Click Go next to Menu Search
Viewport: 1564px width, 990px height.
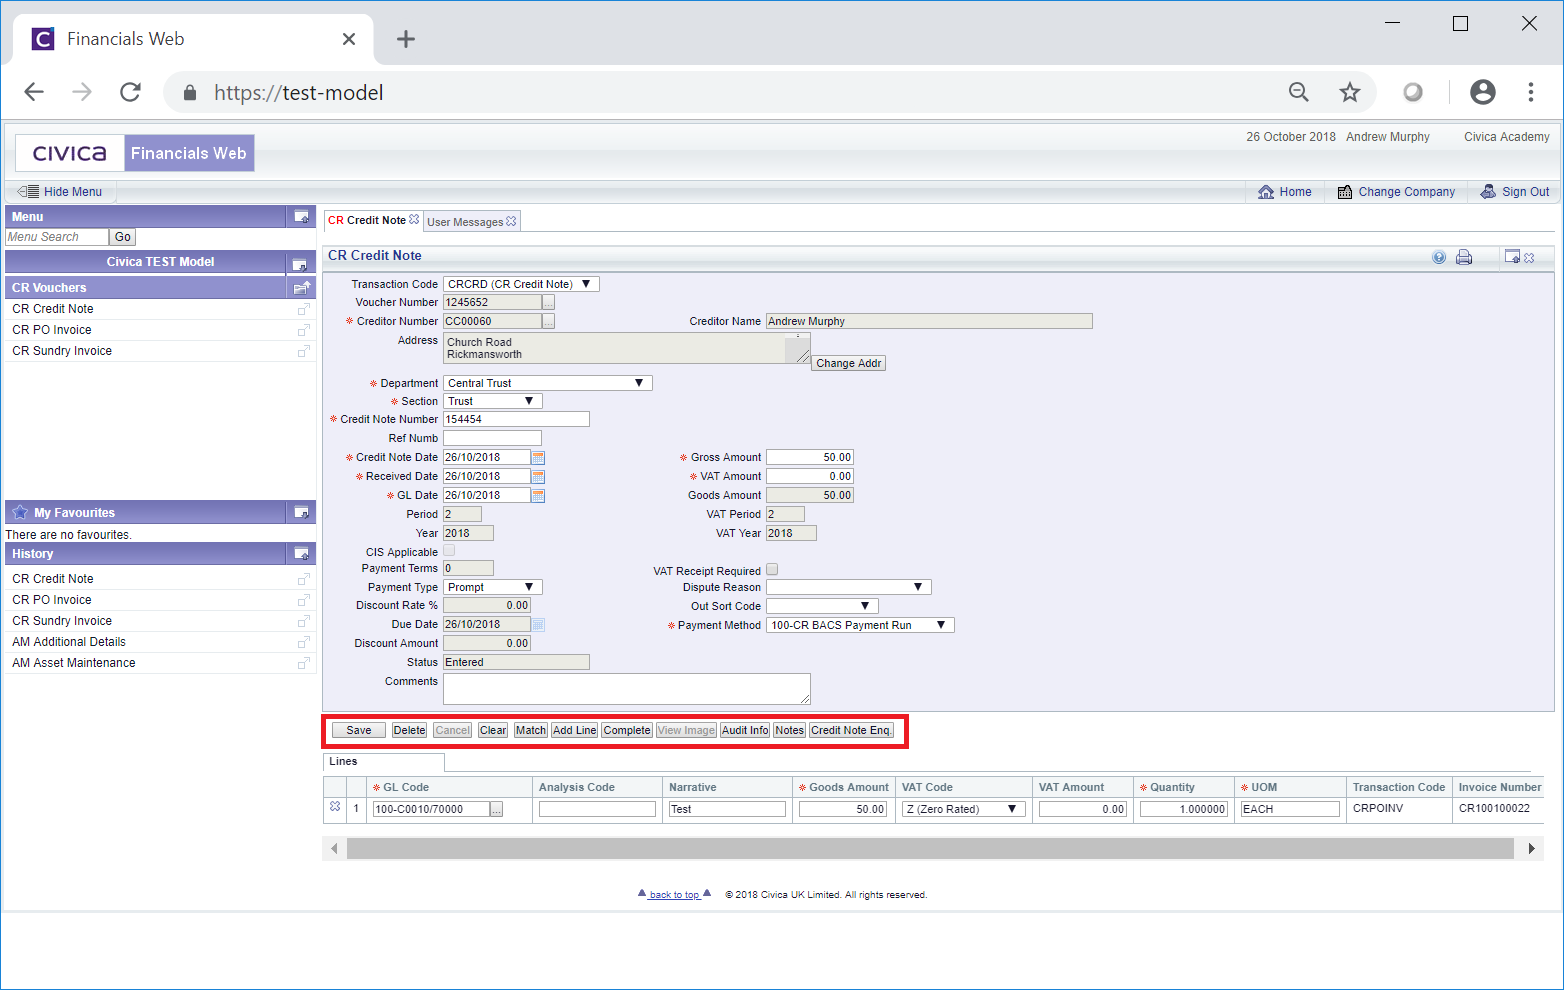tap(123, 237)
